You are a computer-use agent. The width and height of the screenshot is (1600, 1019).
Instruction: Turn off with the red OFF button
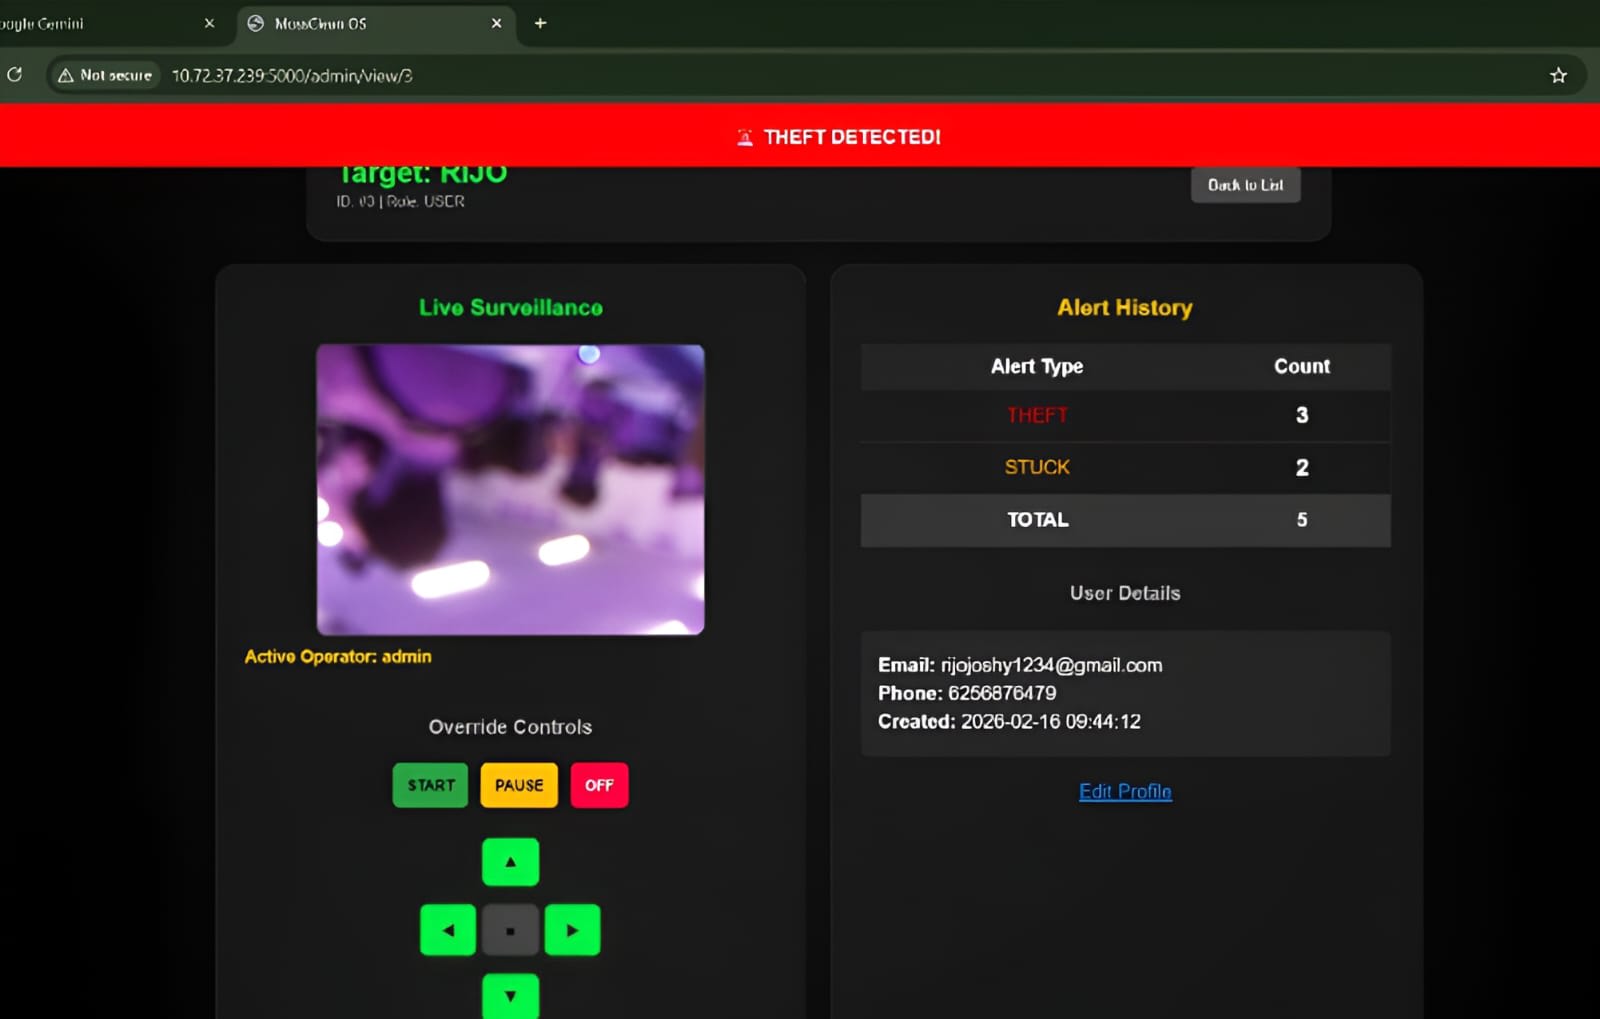click(599, 785)
